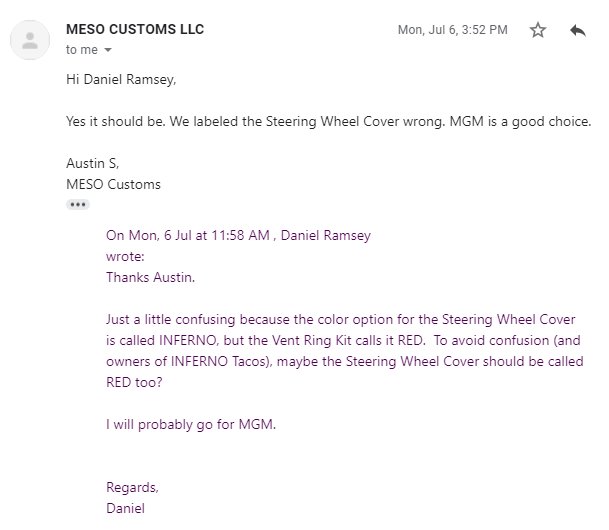
Task: Click the "Austin S," signature line
Action: click(x=93, y=163)
